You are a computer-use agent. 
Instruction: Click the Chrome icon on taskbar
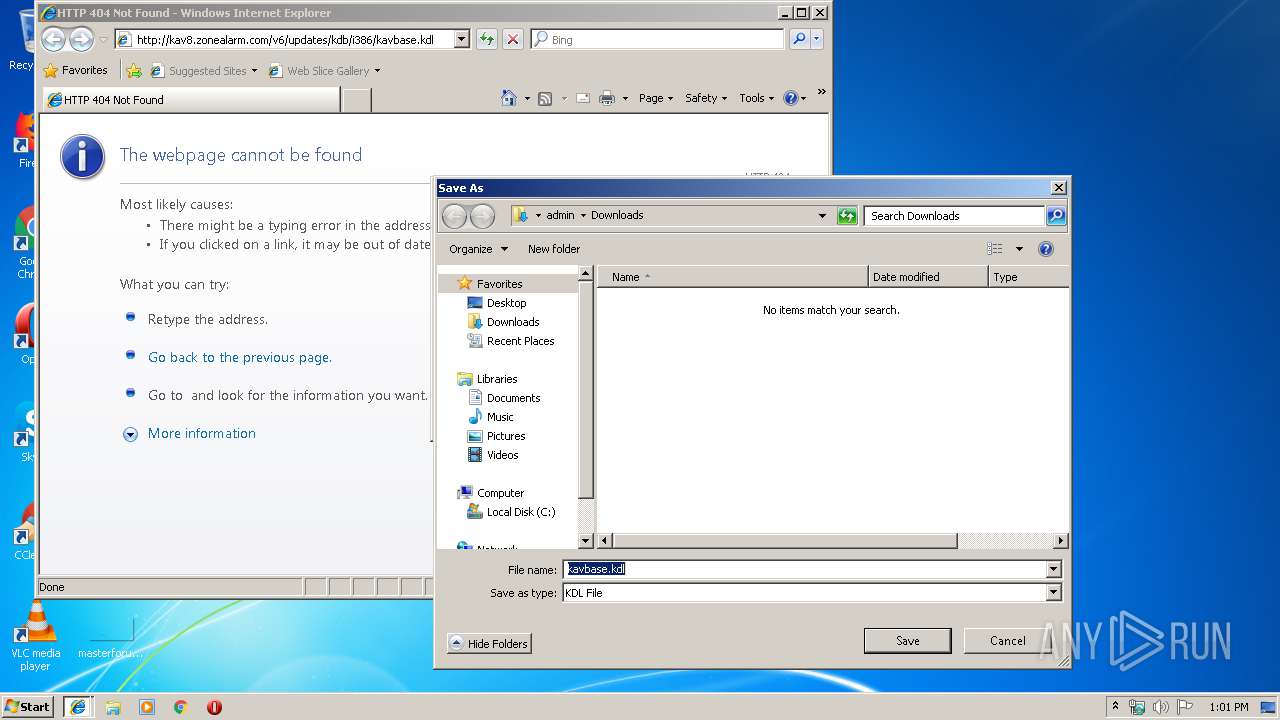coord(180,707)
